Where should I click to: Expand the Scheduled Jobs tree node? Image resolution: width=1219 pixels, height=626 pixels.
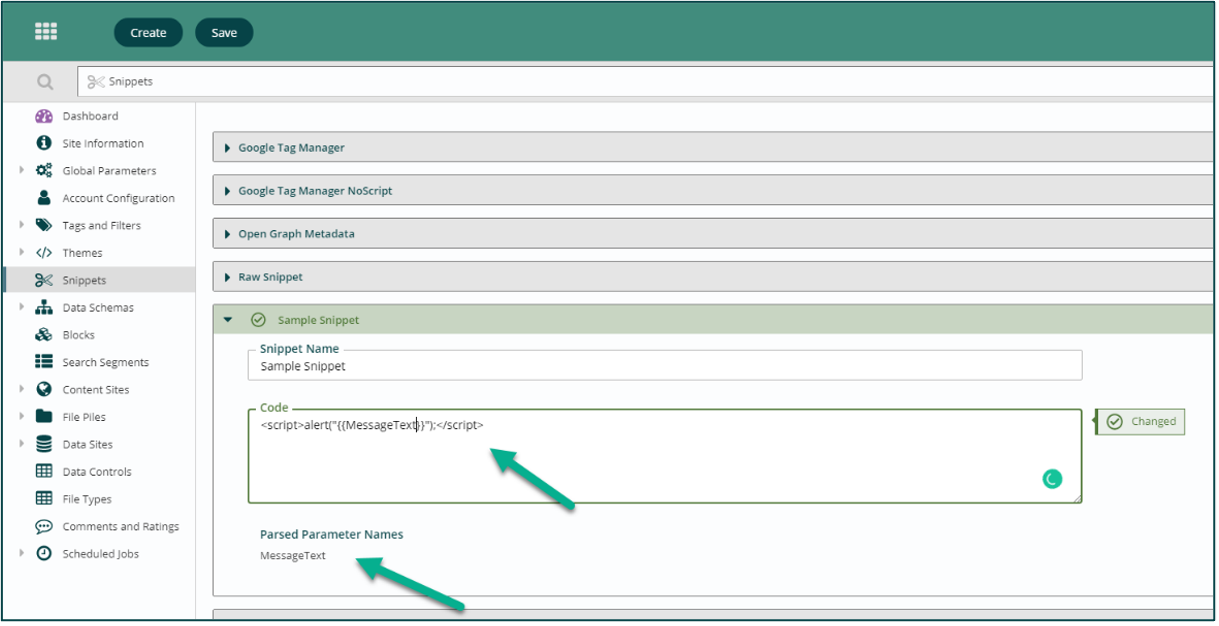22,553
